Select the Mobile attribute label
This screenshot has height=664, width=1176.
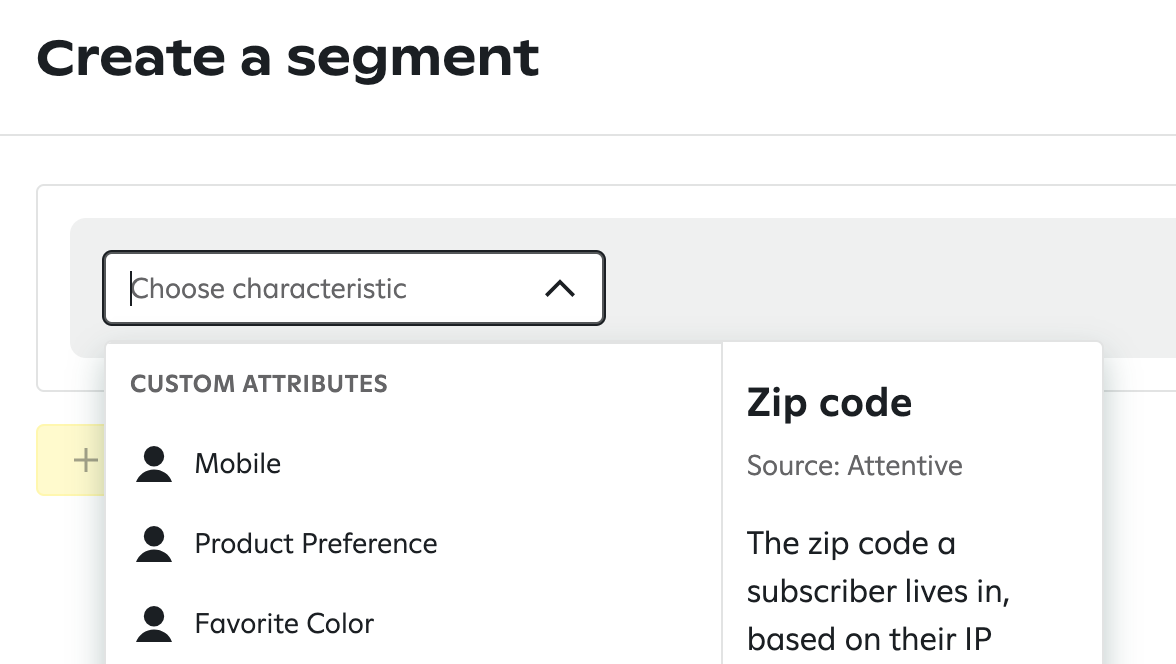point(238,464)
